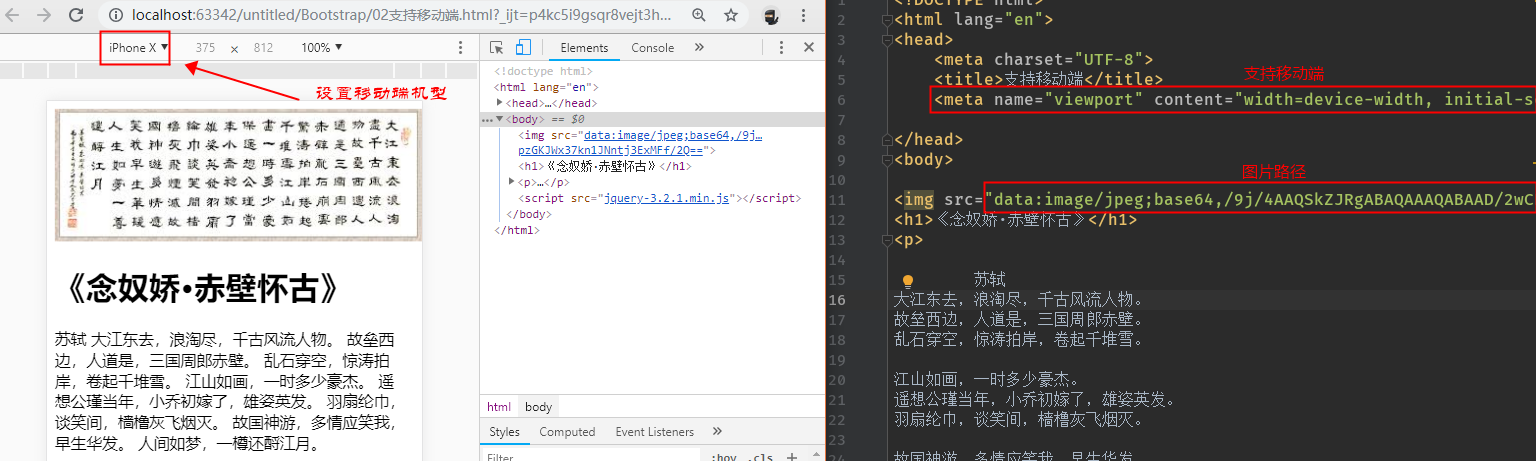Bookmark this page with the star icon

click(731, 16)
